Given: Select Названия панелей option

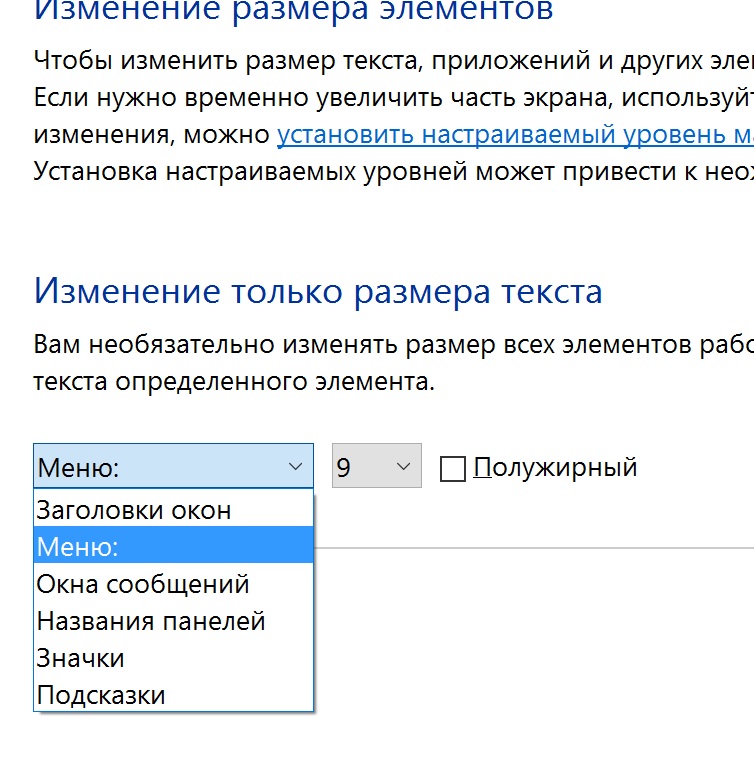Looking at the screenshot, I should (151, 621).
